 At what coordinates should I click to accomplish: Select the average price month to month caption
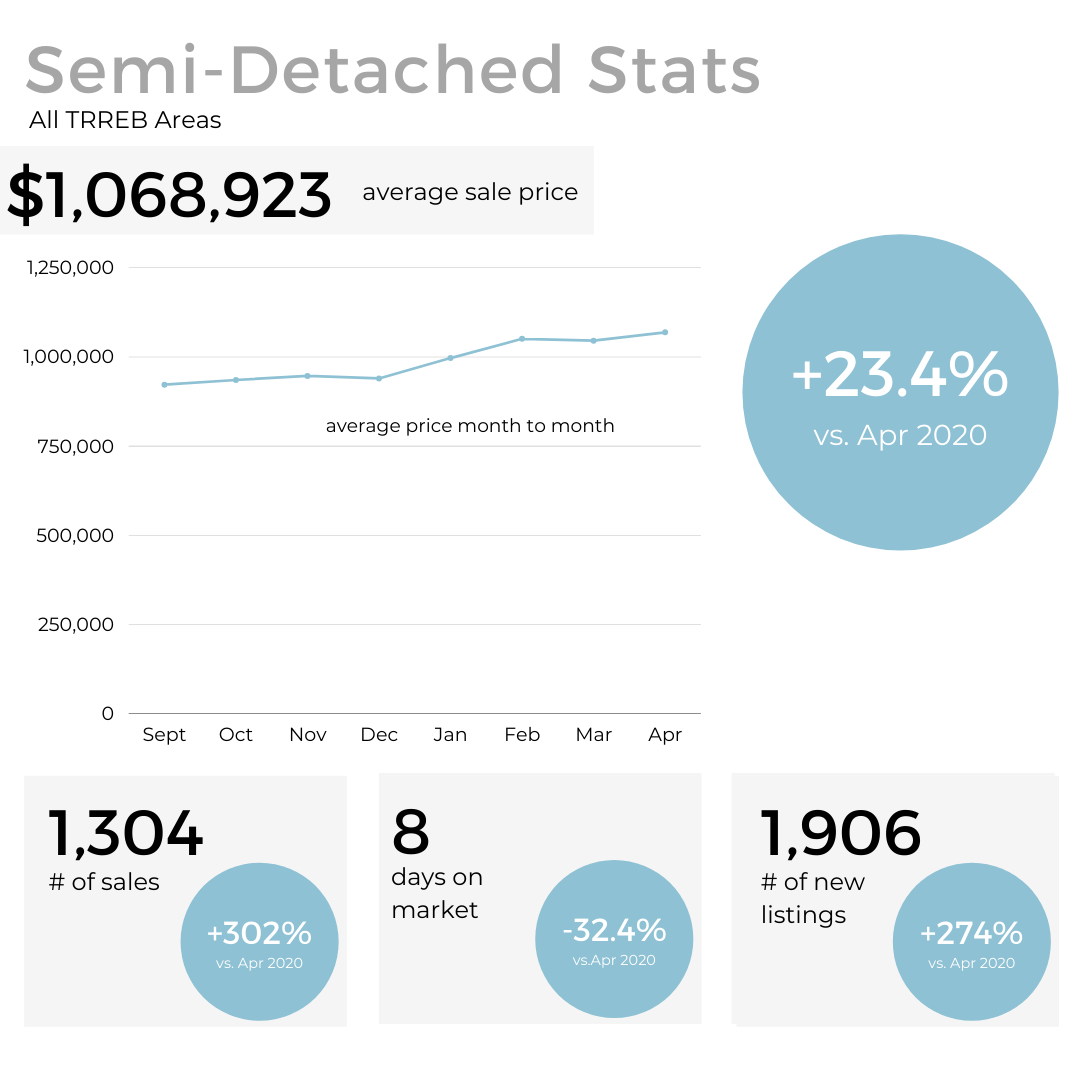point(470,426)
